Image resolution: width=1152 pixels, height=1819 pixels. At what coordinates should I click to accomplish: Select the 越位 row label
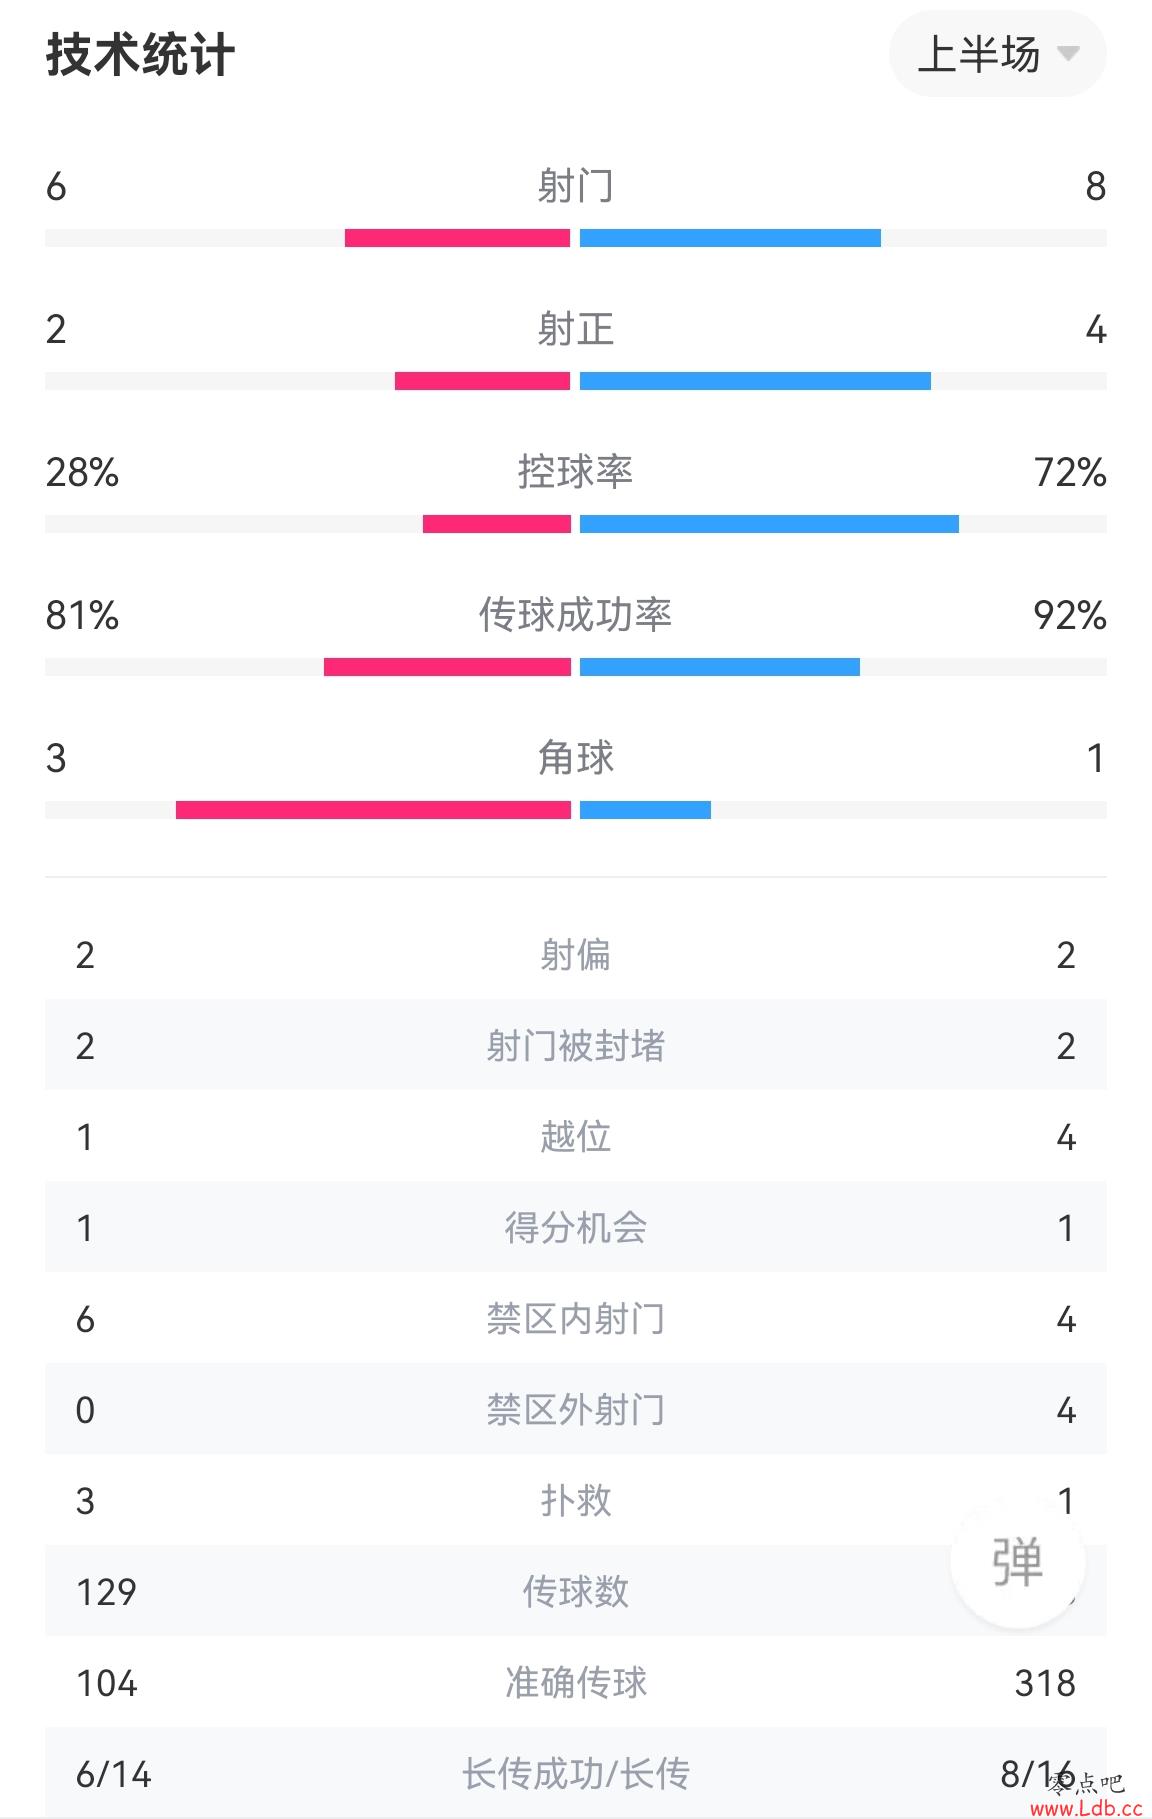pyautogui.click(x=575, y=1136)
